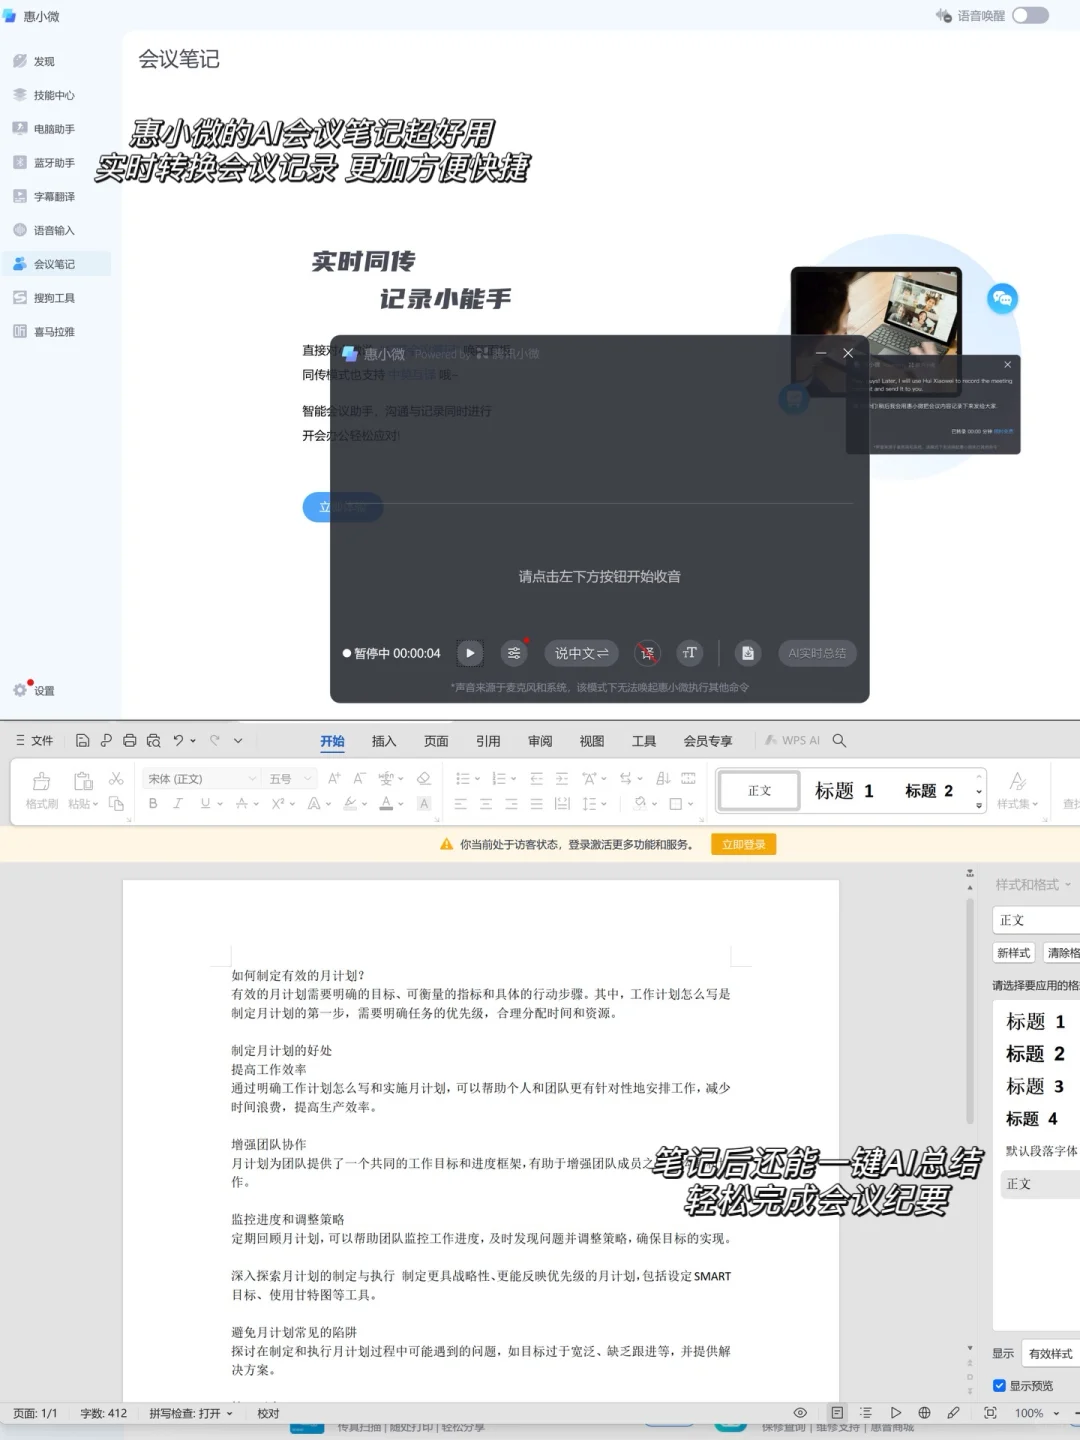Switch to the 审阅 ribbon tab
Image resolution: width=1080 pixels, height=1440 pixels.
click(540, 741)
